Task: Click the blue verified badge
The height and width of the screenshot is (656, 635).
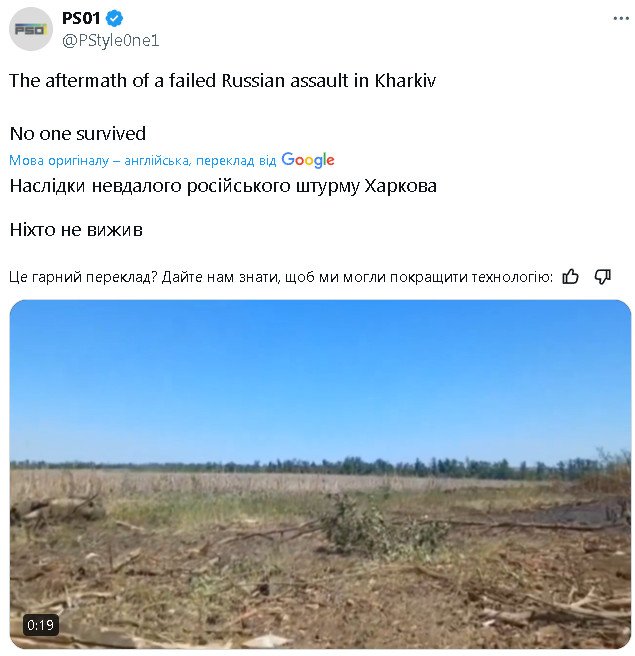Action: [x=115, y=18]
